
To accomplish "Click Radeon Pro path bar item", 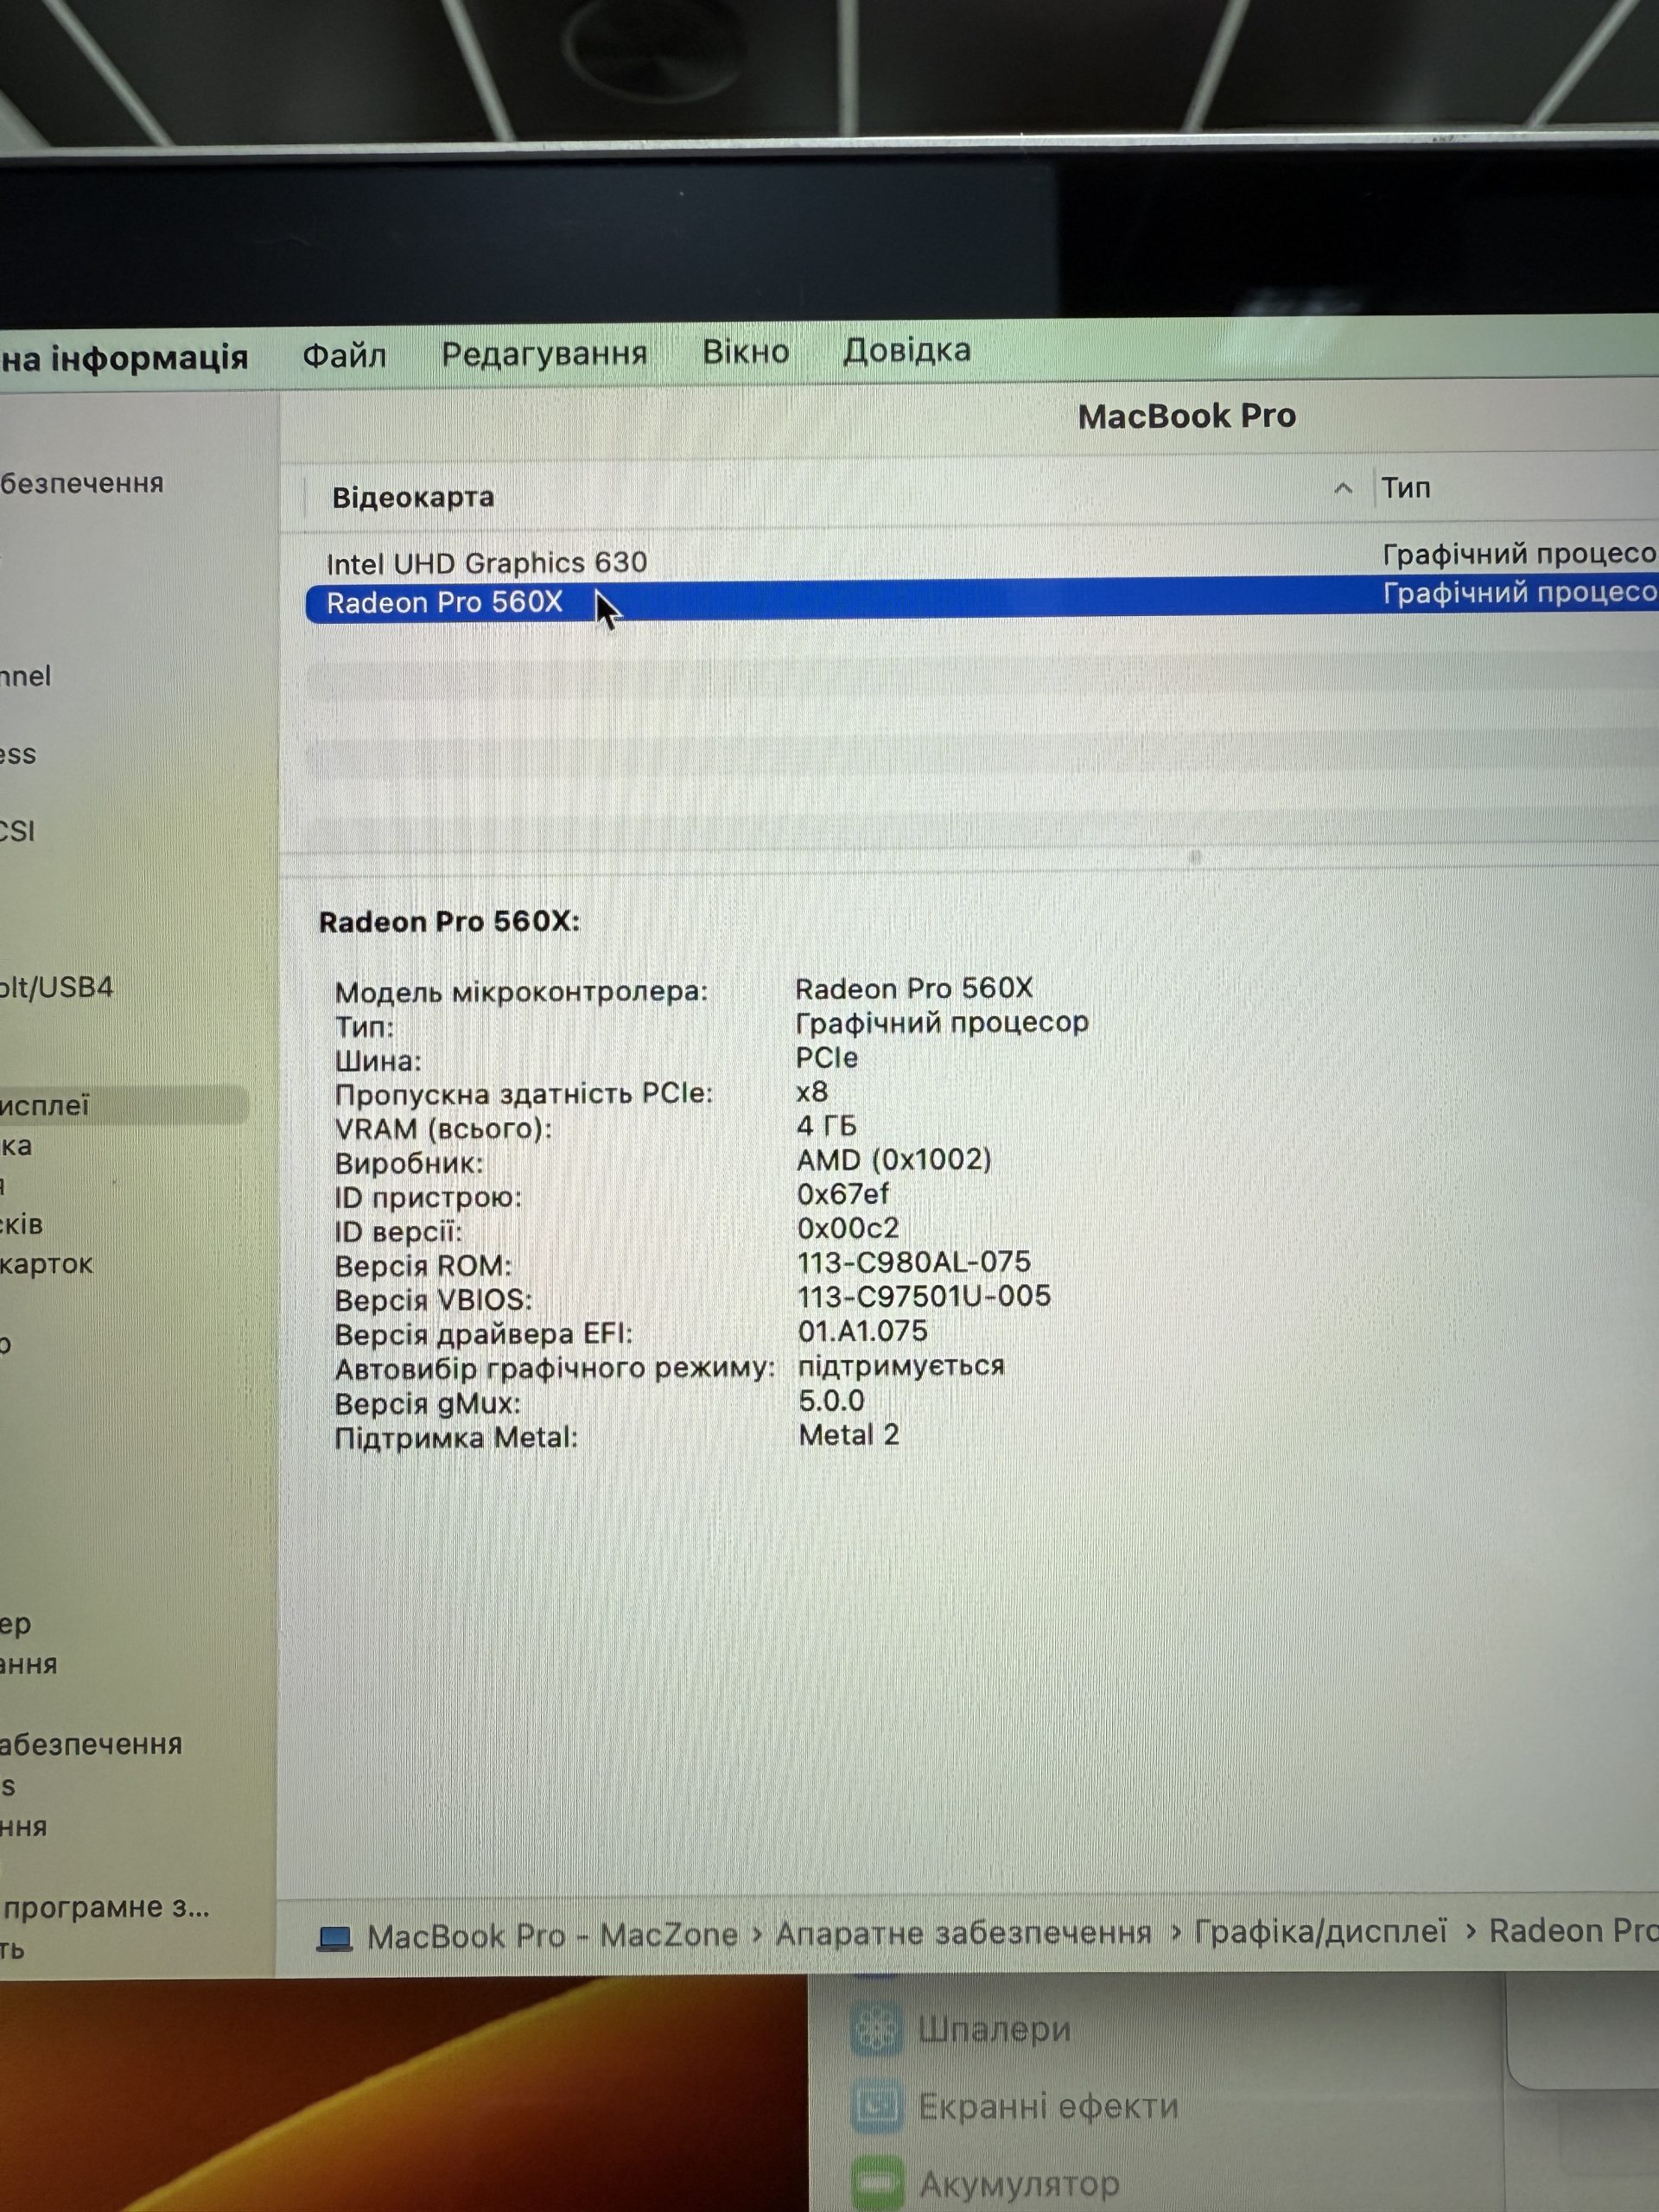I will 1574,1930.
